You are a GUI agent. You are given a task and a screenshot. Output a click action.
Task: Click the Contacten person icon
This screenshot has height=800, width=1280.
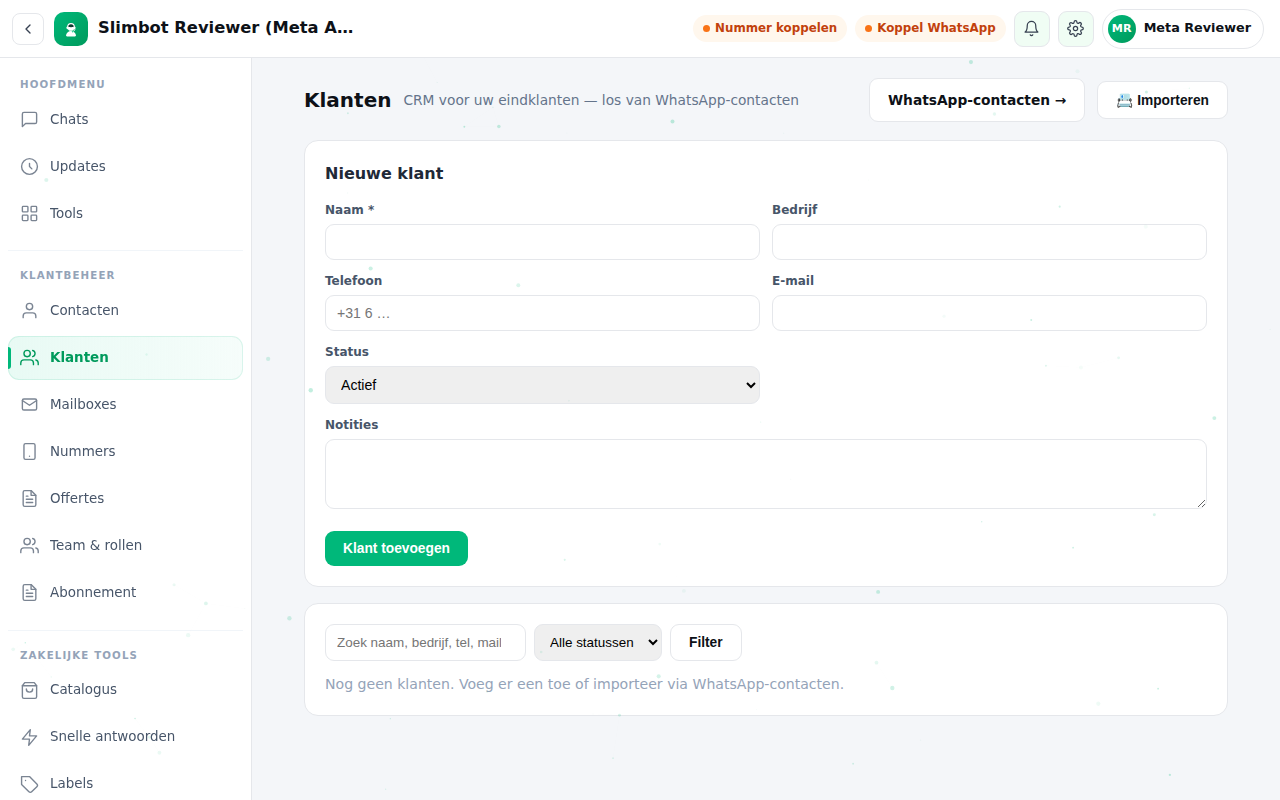(x=30, y=310)
